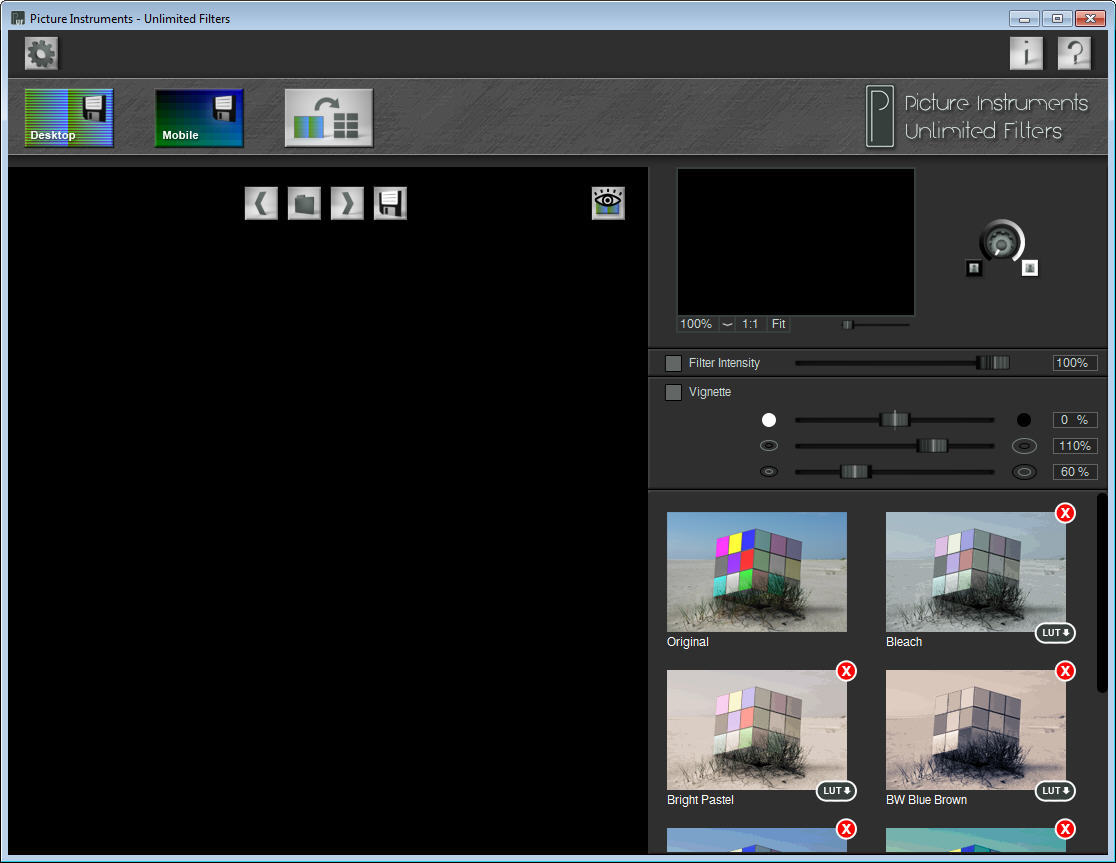Screen dimensions: 1116x863
Task: Delete the BW Blue Brown filter
Action: tap(1065, 671)
